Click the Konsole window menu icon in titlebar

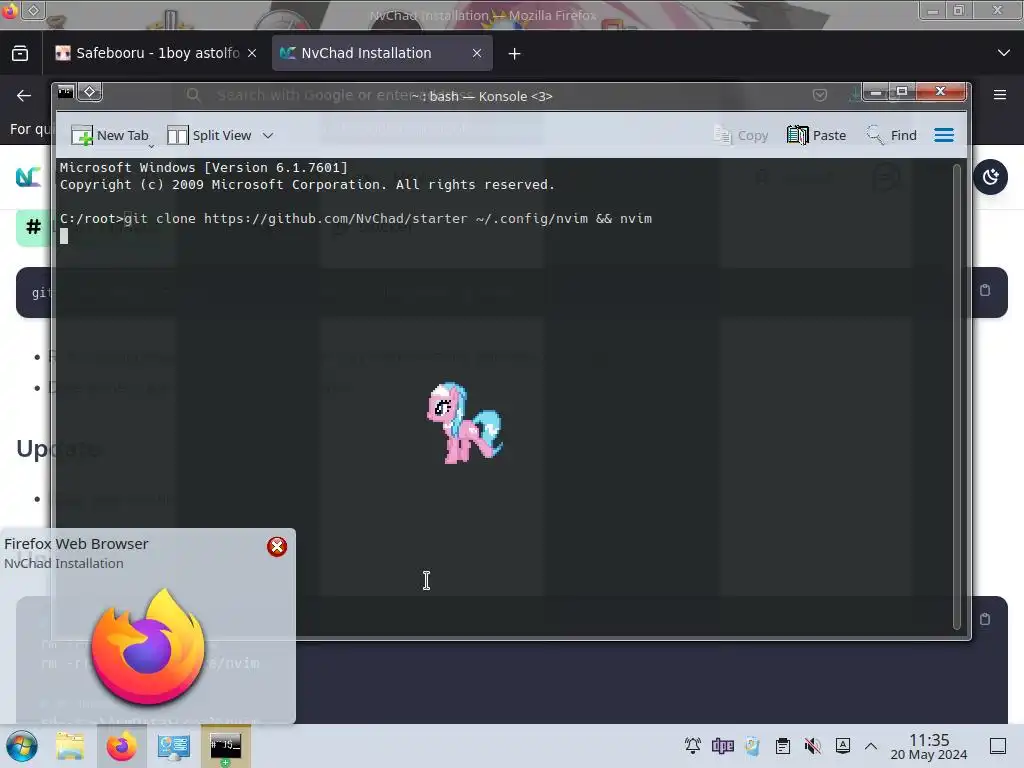65,92
